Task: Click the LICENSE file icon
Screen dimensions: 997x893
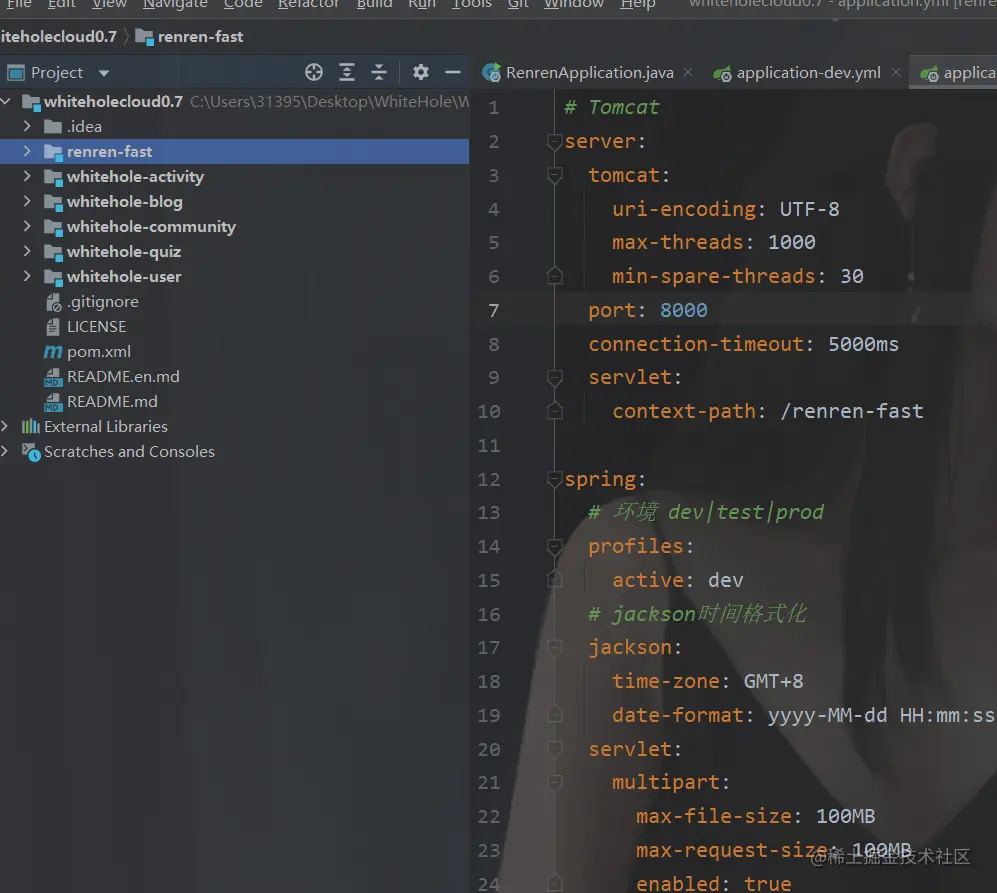Action: pos(53,327)
